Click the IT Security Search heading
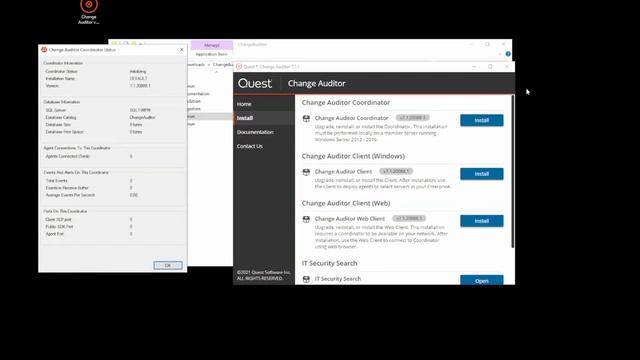The image size is (640, 360). click(x=329, y=263)
